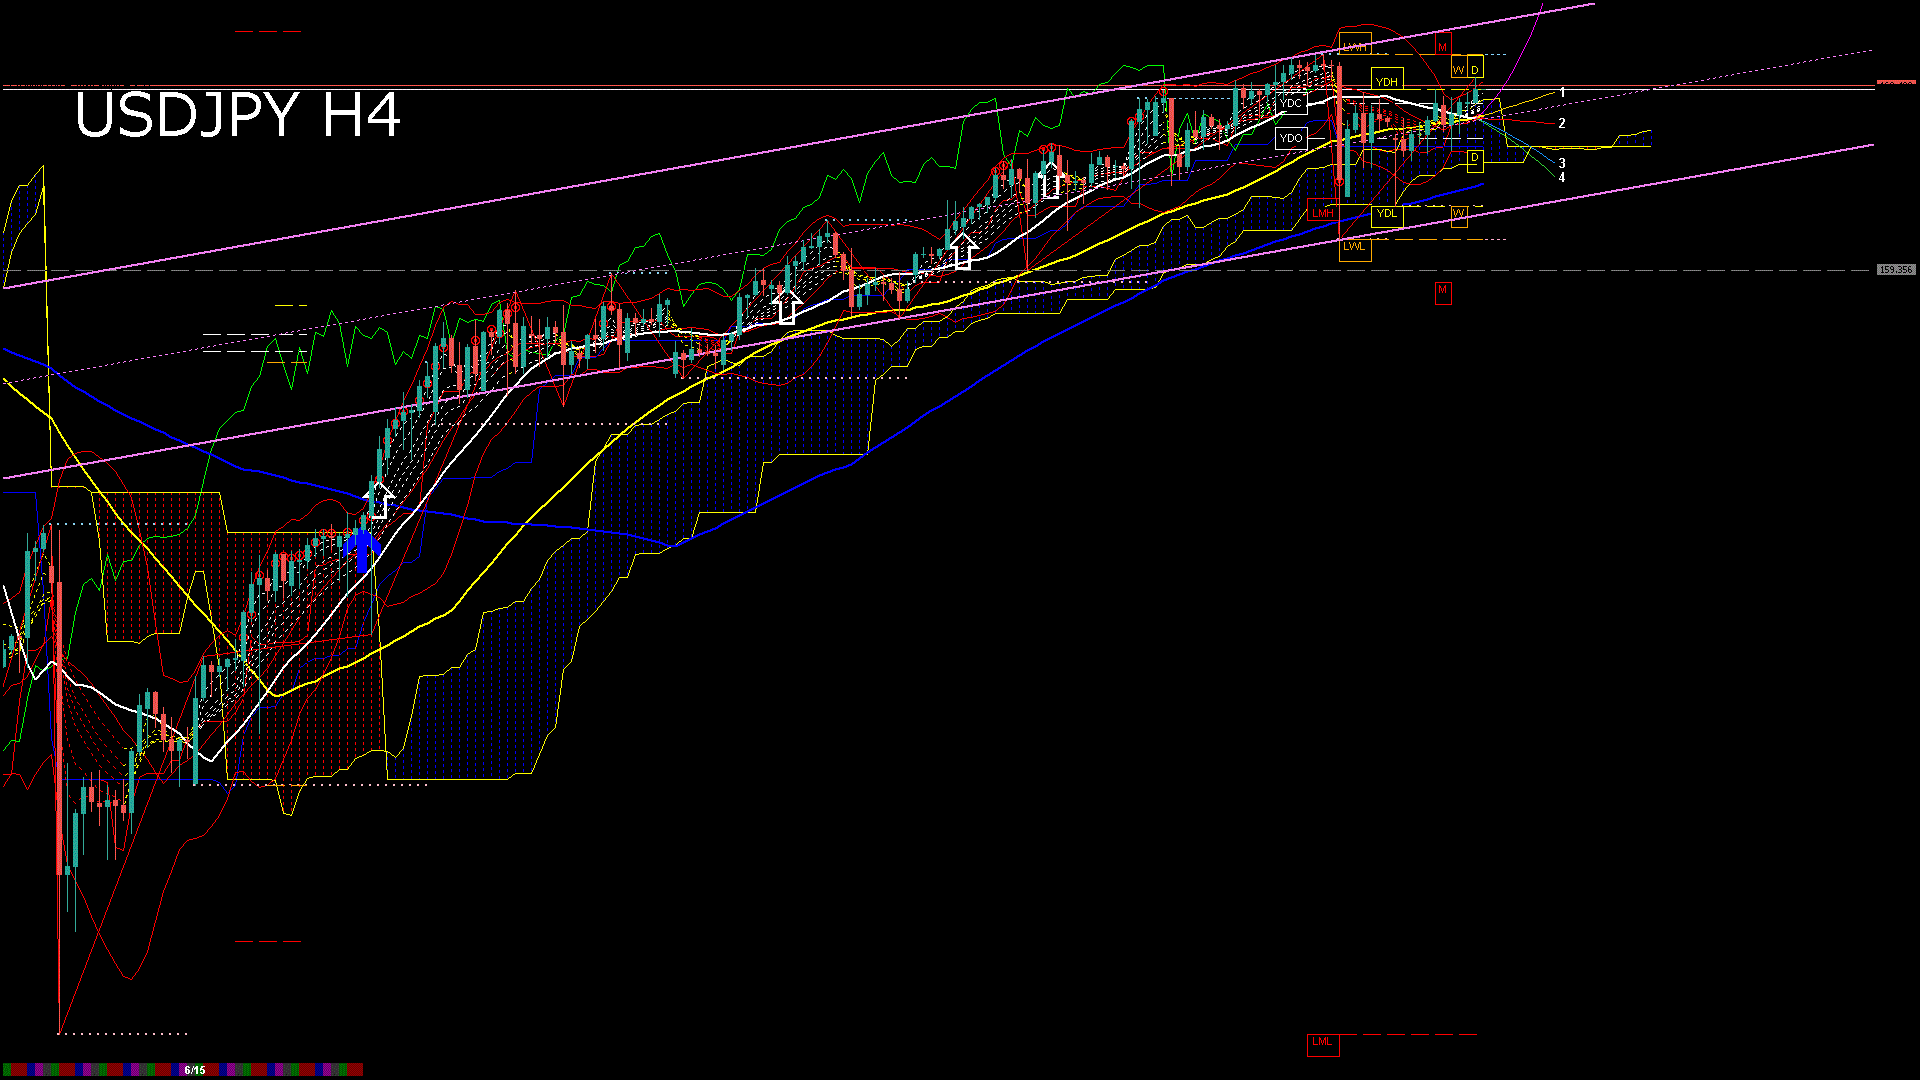
Task: Select the solid blue up arrow marker
Action: [x=363, y=550]
